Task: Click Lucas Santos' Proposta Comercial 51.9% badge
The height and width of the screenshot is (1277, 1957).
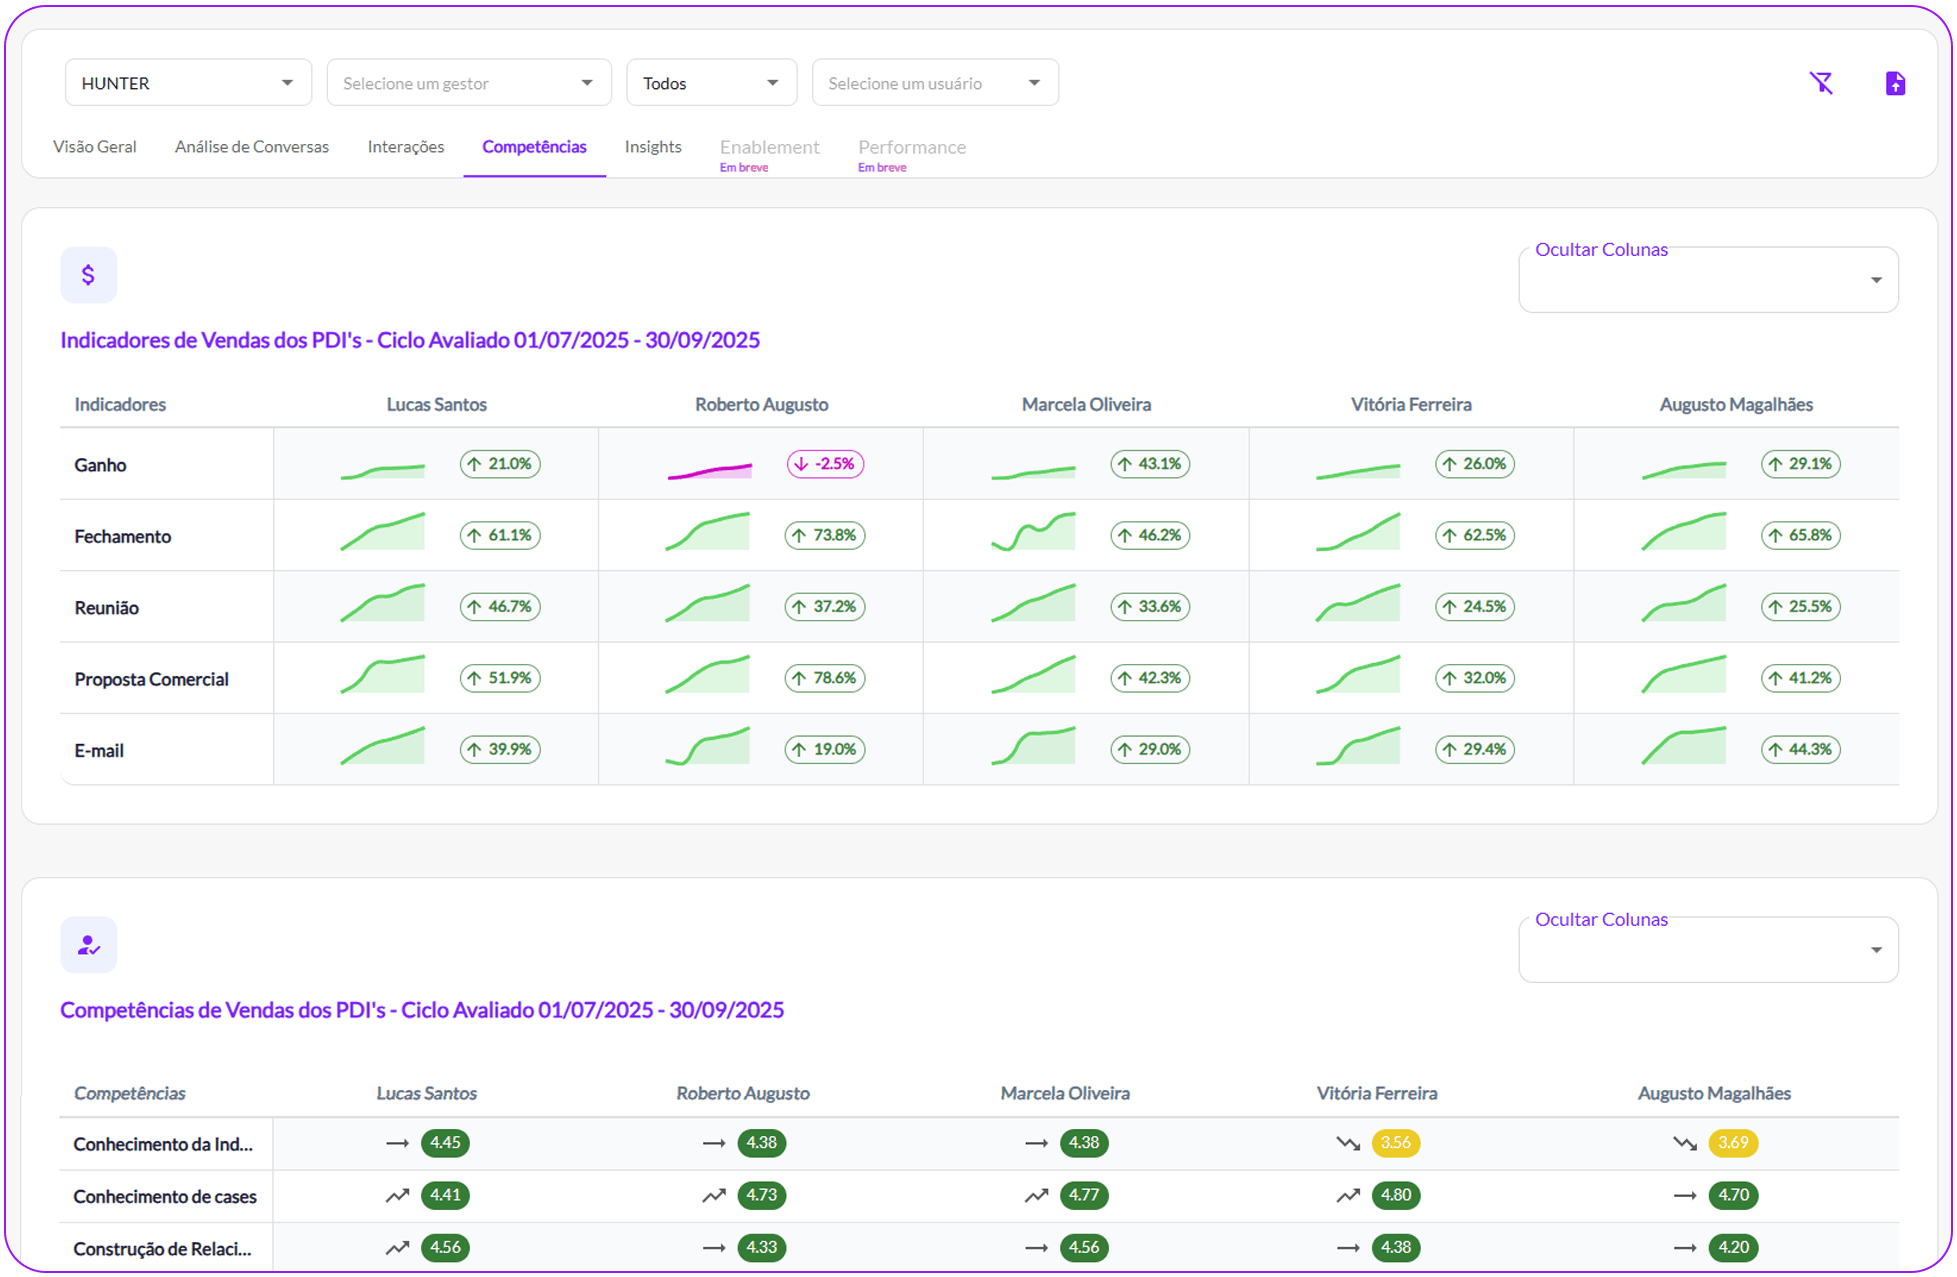Action: (x=500, y=678)
